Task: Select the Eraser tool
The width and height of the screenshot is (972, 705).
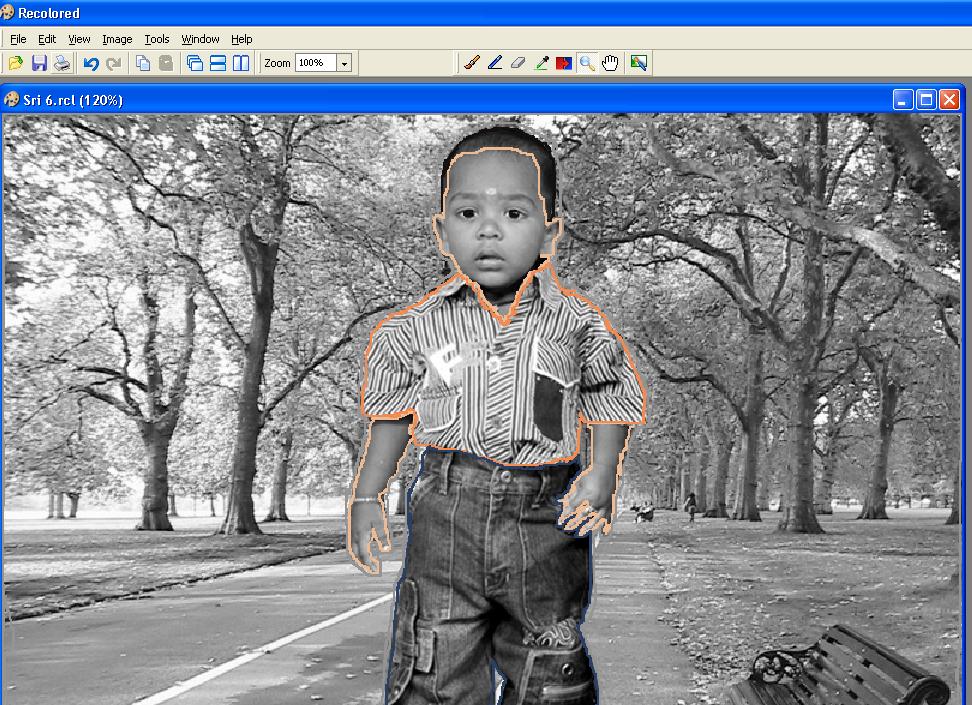Action: click(x=518, y=63)
